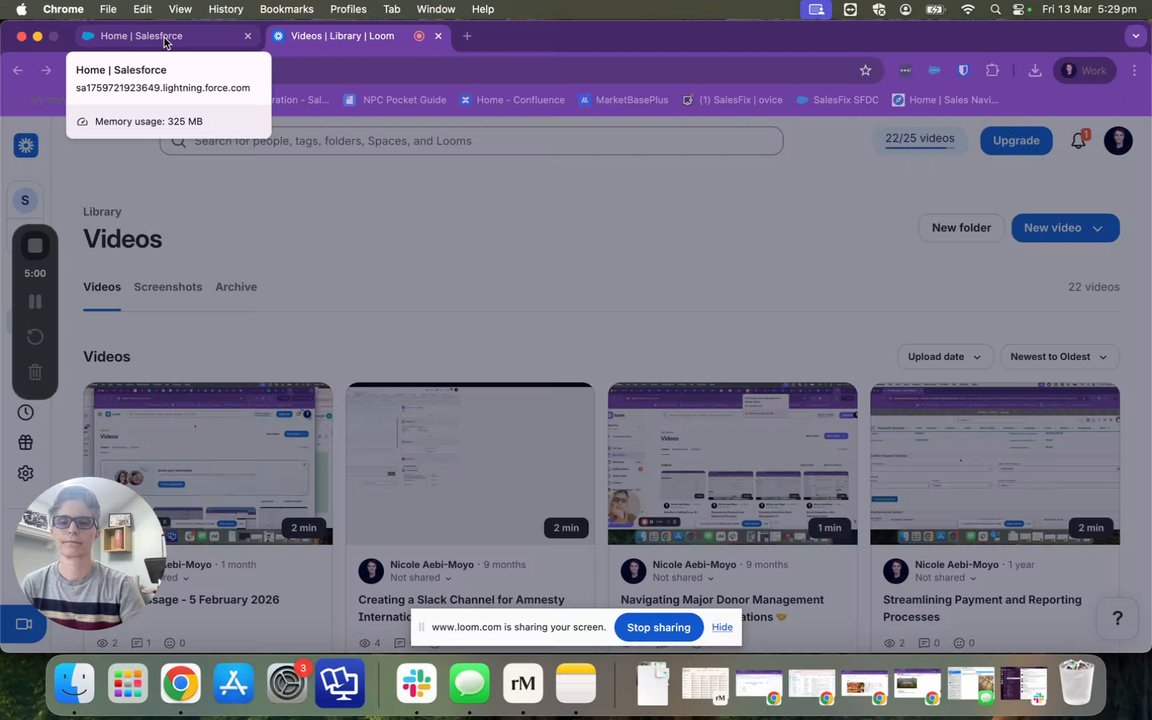Click the New folder button
This screenshot has width=1152, height=720.
coord(961,228)
